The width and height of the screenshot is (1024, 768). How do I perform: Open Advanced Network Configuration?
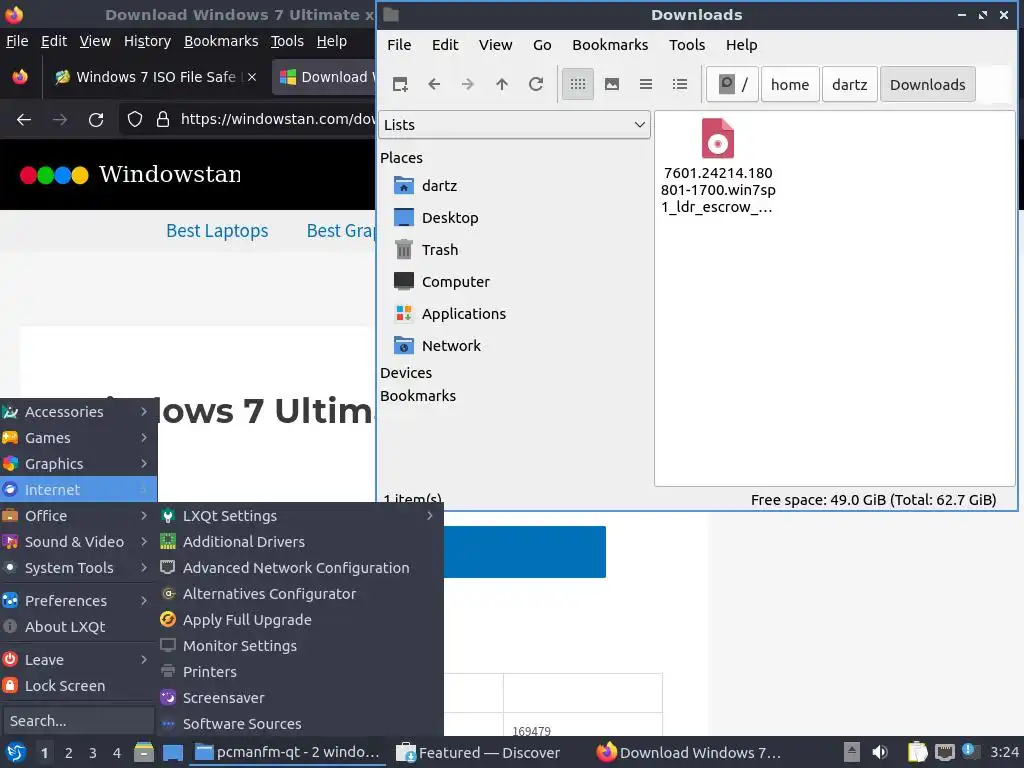point(300,568)
